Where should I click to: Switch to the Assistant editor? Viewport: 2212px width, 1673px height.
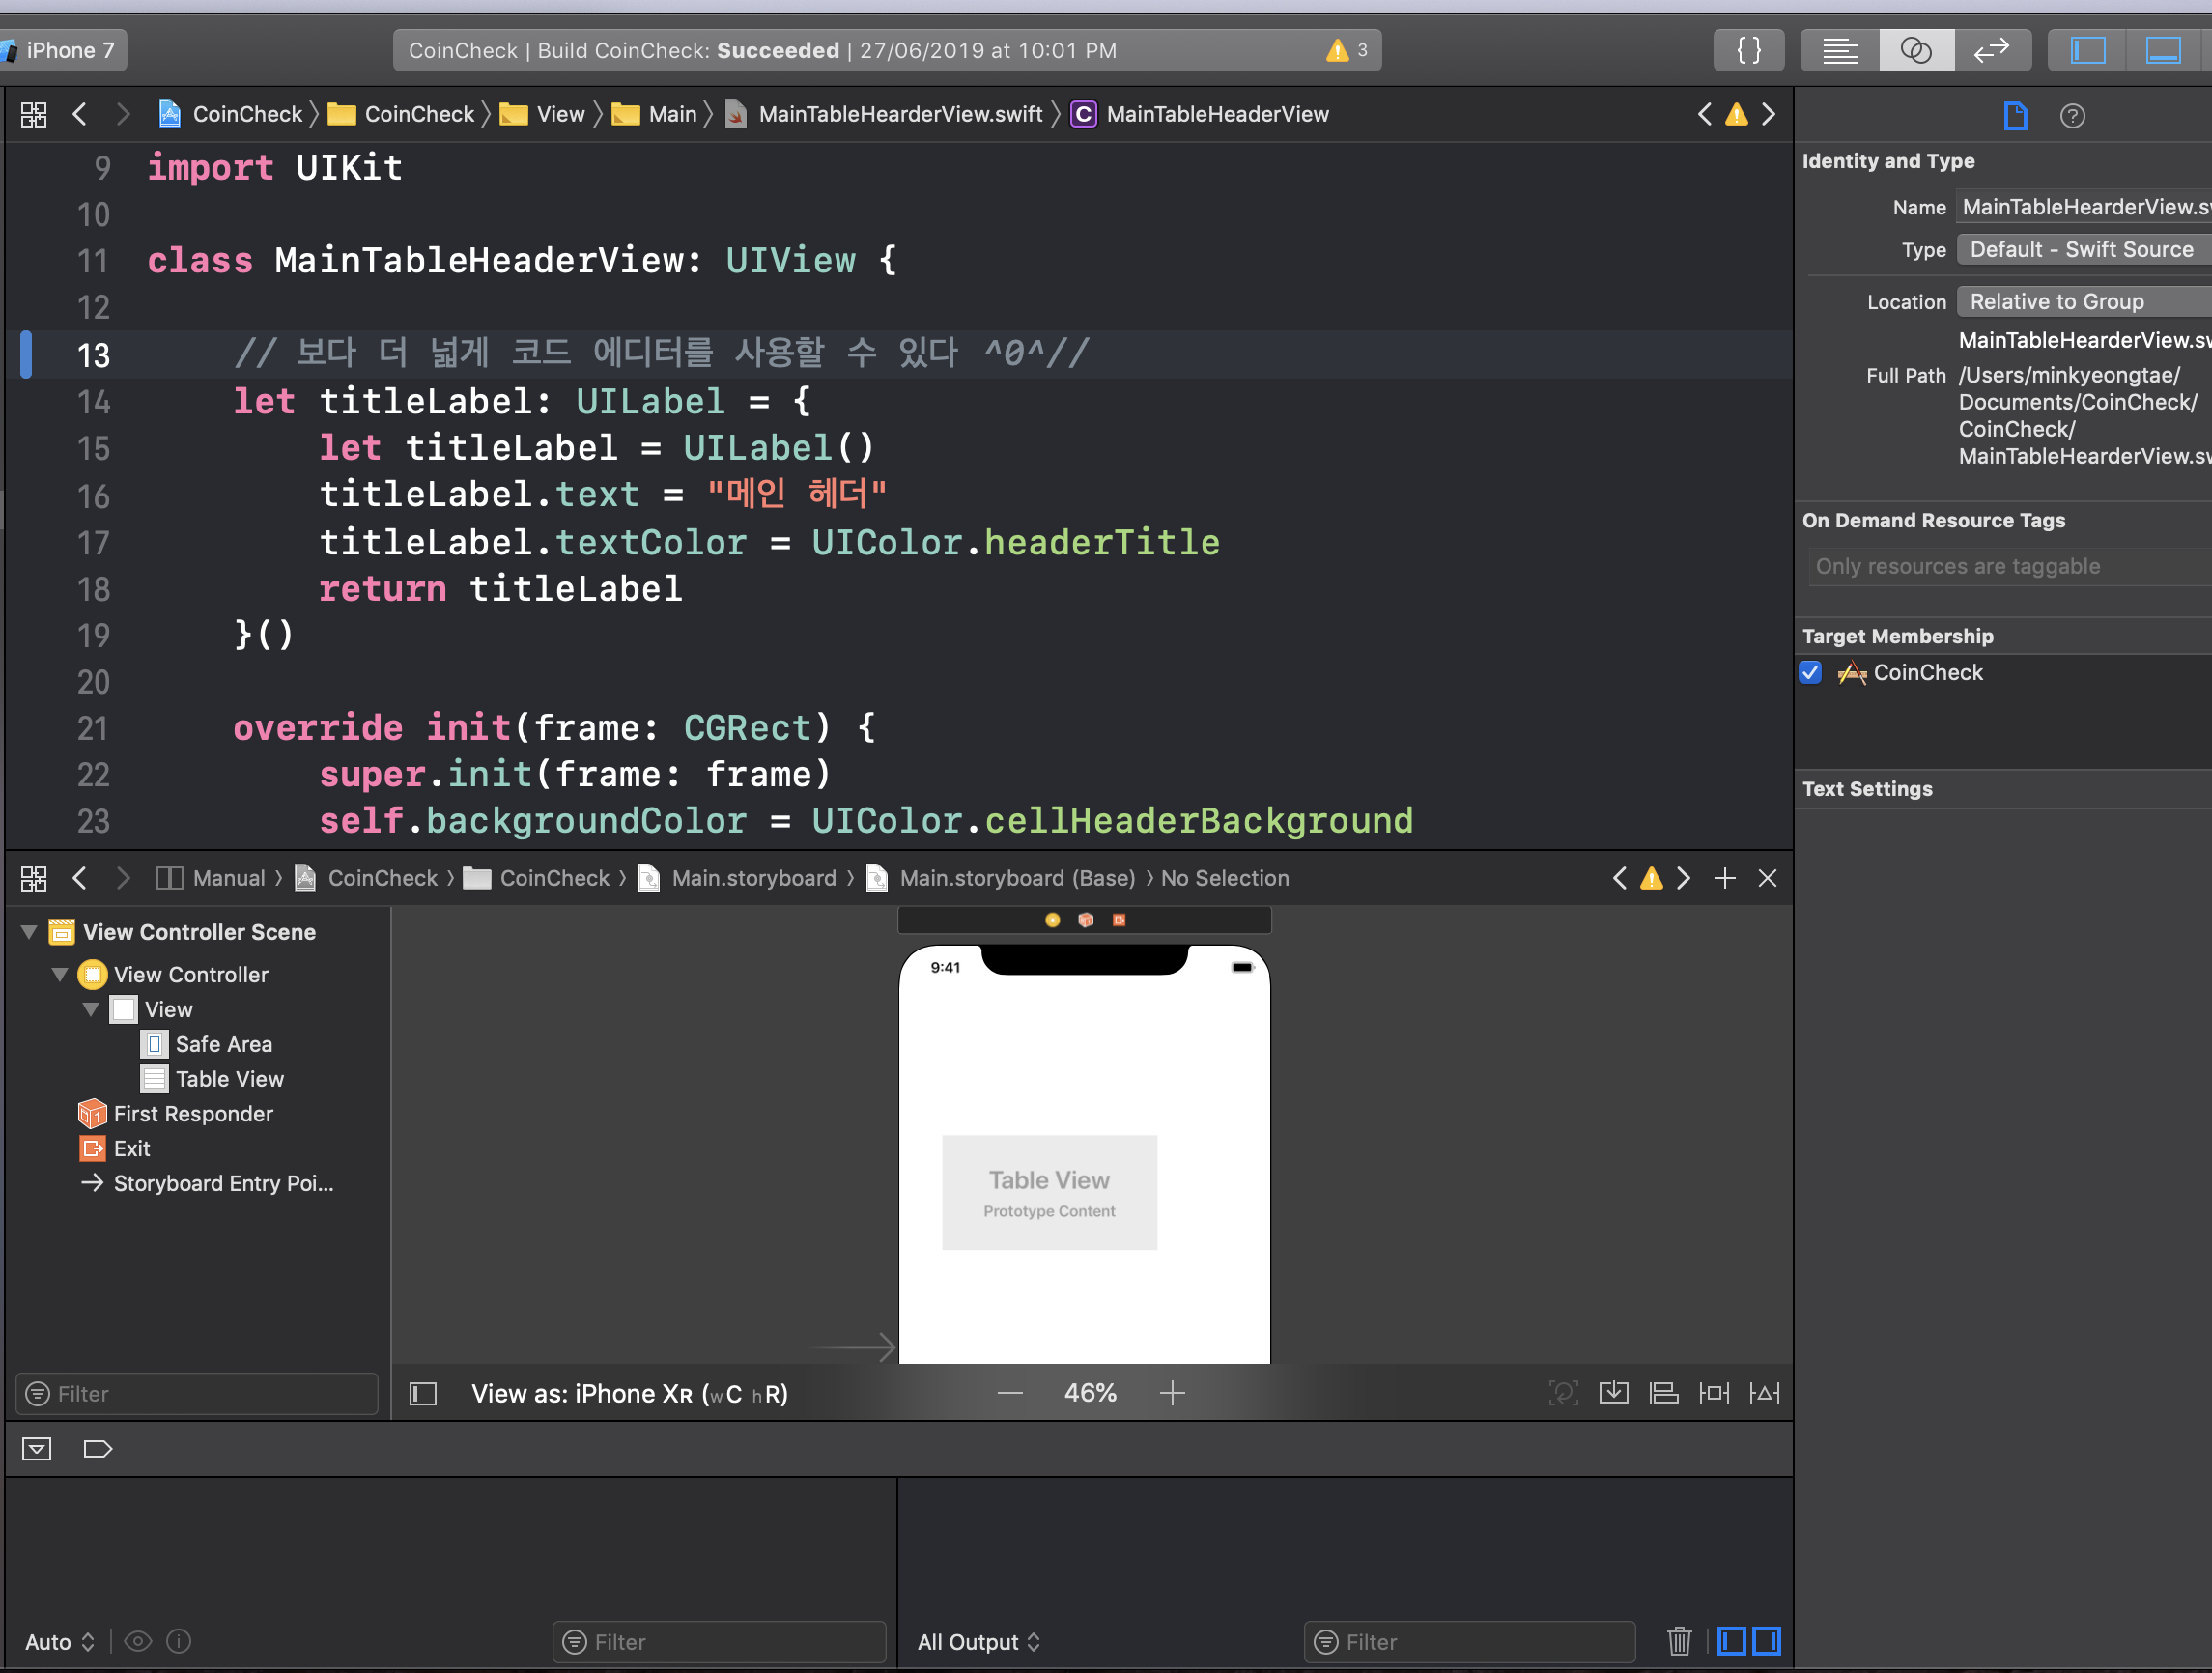(x=1915, y=50)
